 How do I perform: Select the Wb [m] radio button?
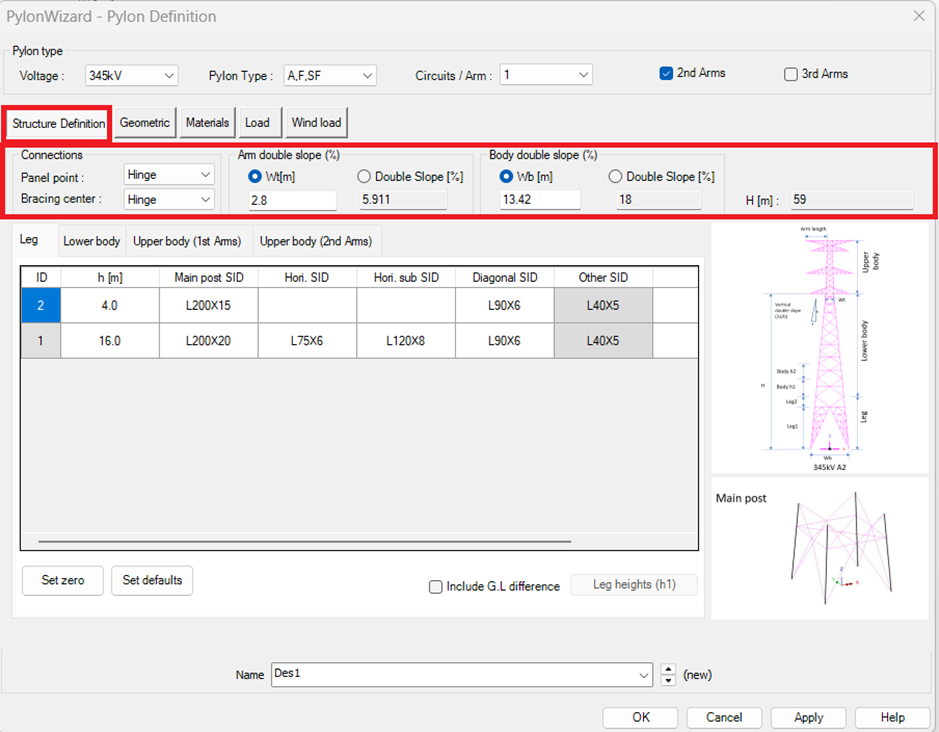tap(506, 177)
